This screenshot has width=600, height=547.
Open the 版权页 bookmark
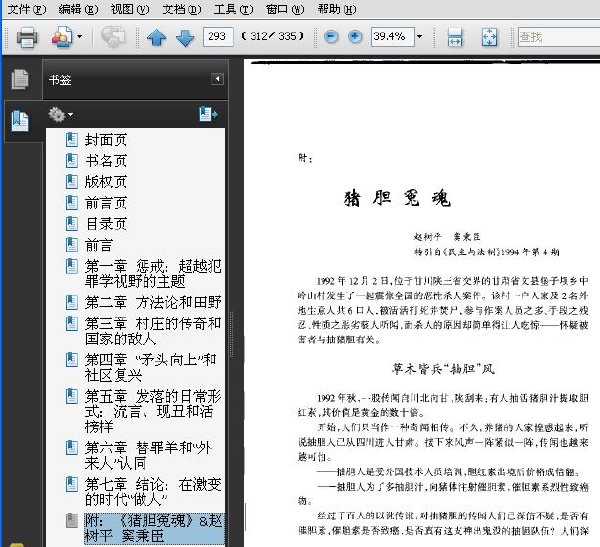106,182
